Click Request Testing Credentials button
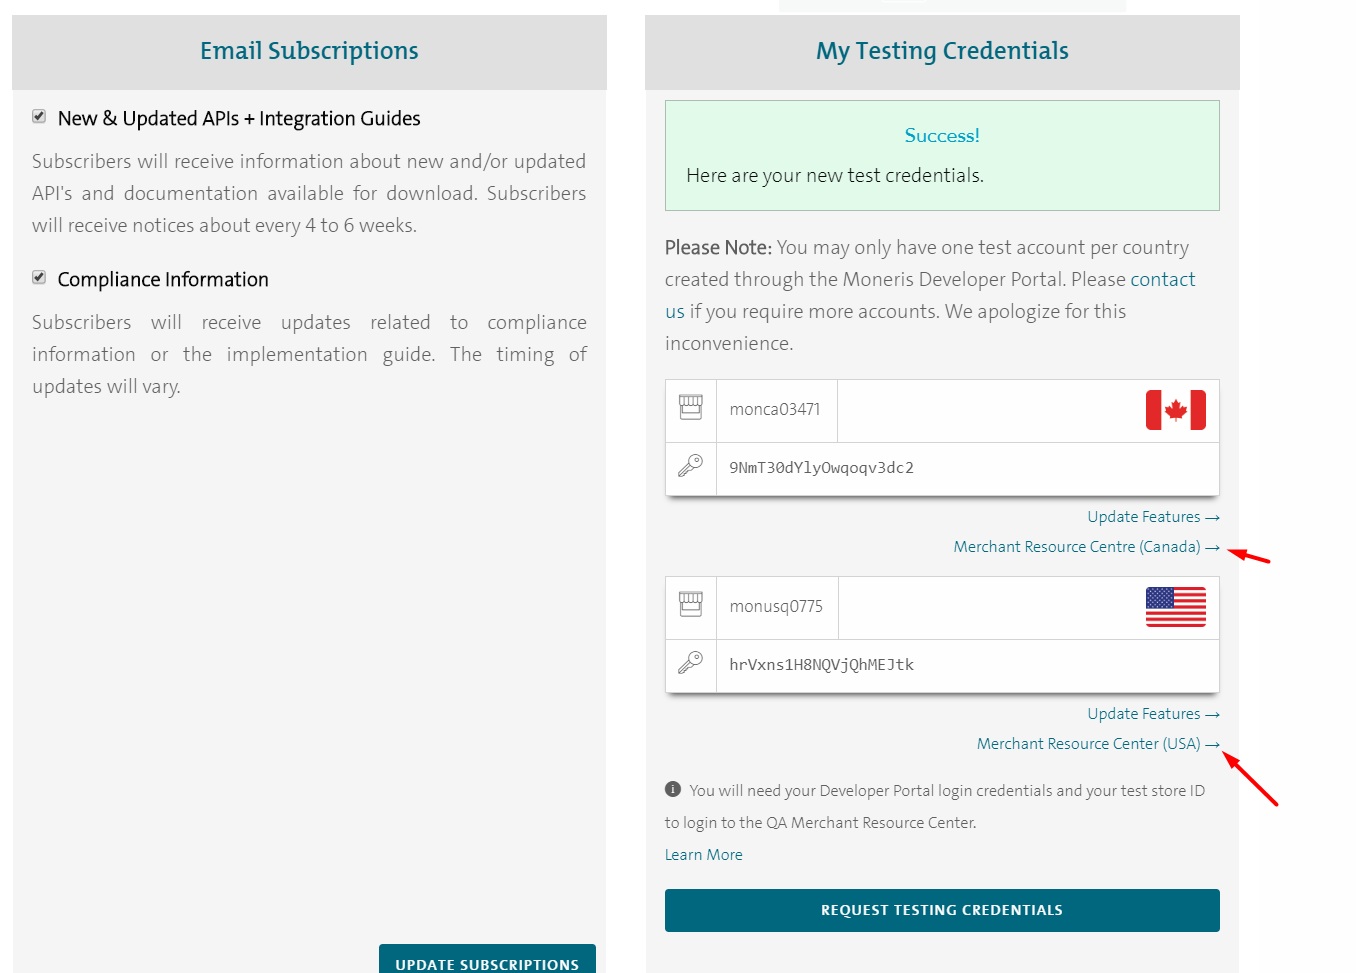Image resolution: width=1356 pixels, height=973 pixels. (x=942, y=910)
